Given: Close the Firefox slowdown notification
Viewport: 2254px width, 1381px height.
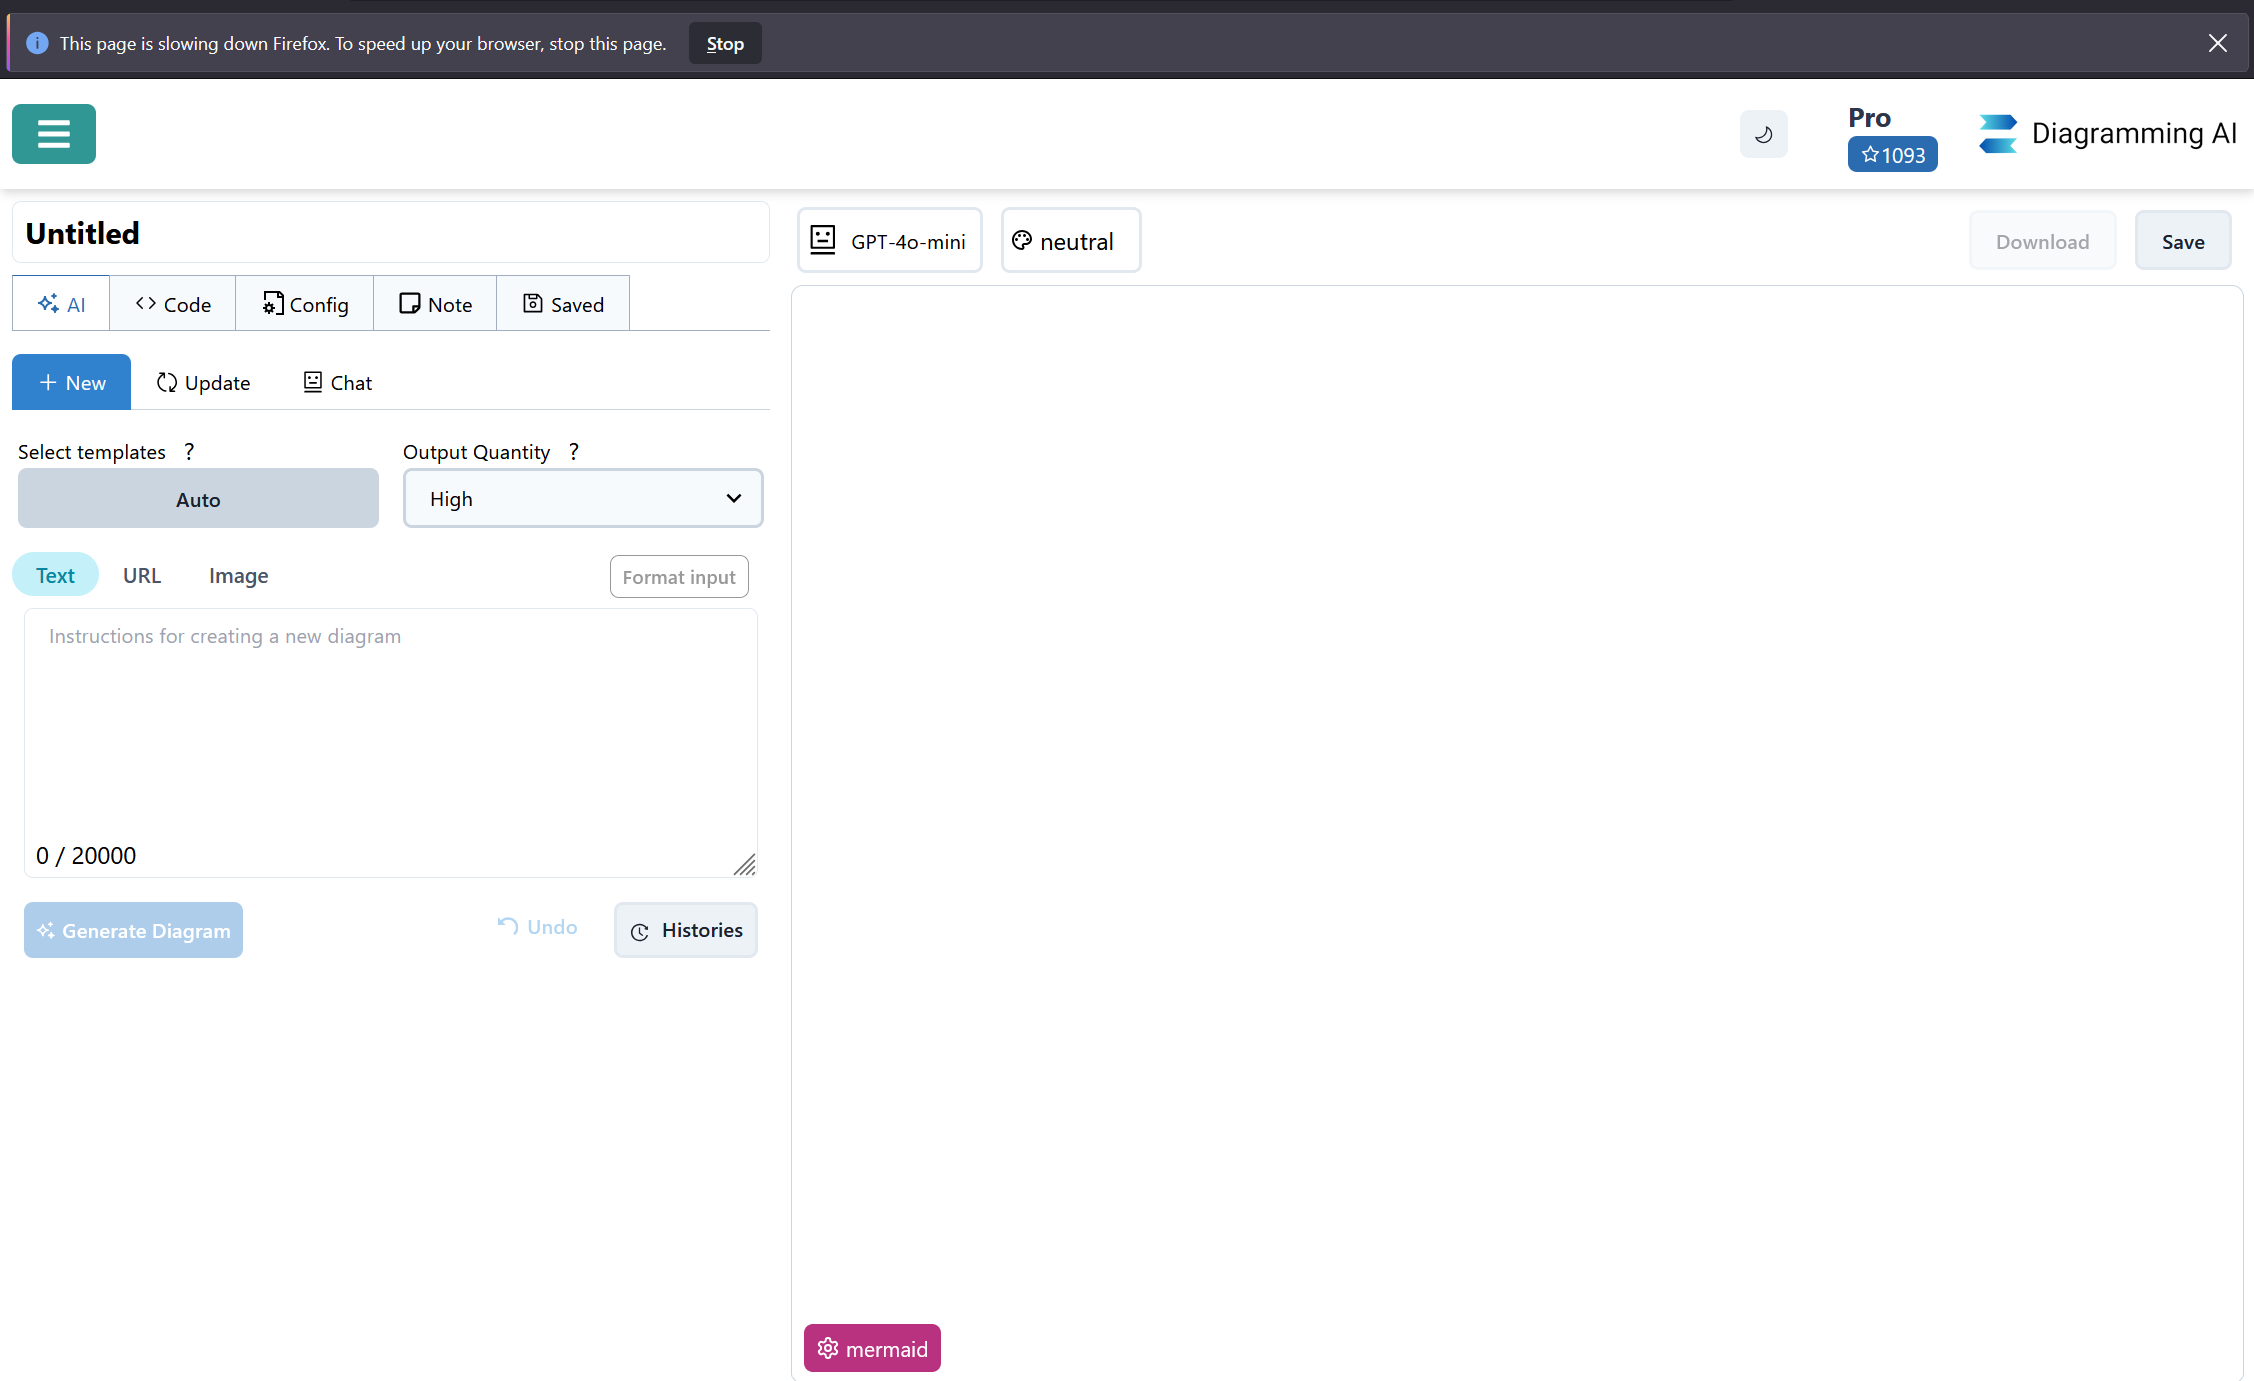Looking at the screenshot, I should (2217, 43).
